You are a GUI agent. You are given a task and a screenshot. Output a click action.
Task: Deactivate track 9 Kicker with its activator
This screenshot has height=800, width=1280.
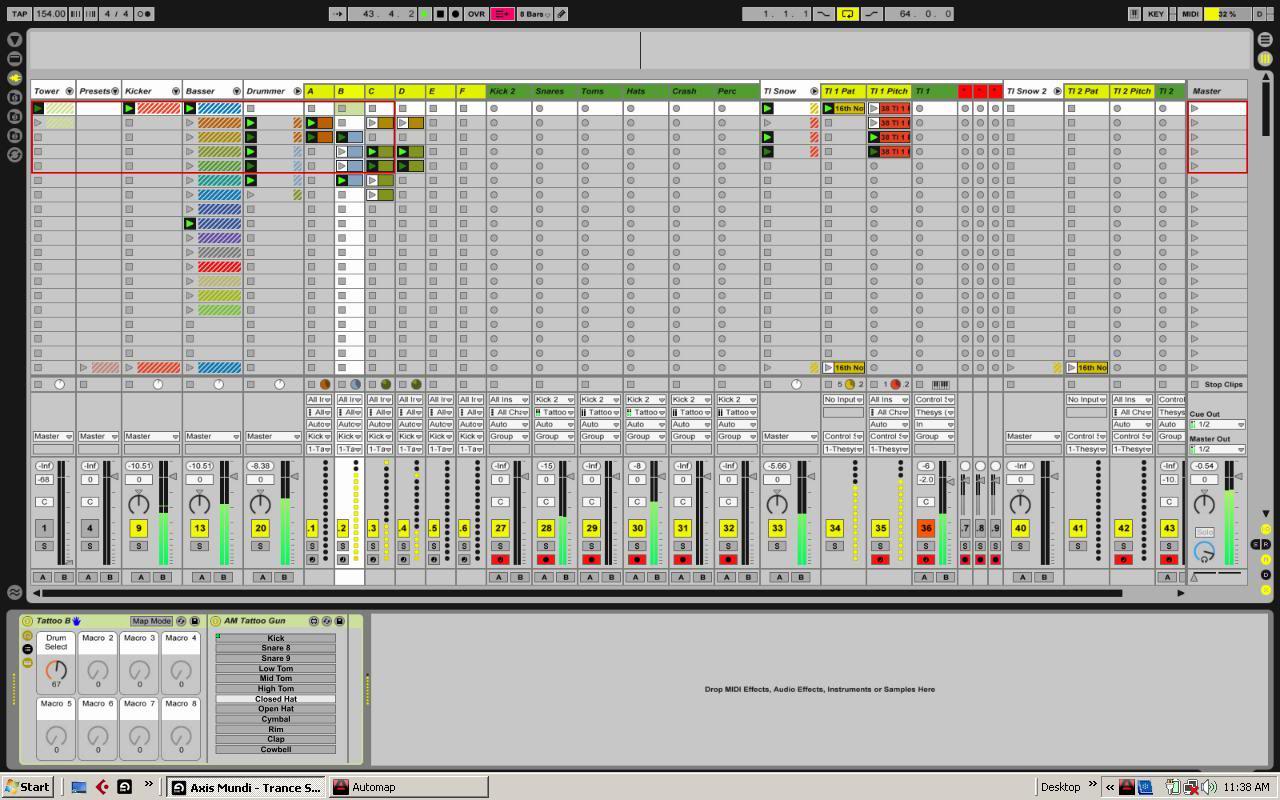[x=139, y=528]
